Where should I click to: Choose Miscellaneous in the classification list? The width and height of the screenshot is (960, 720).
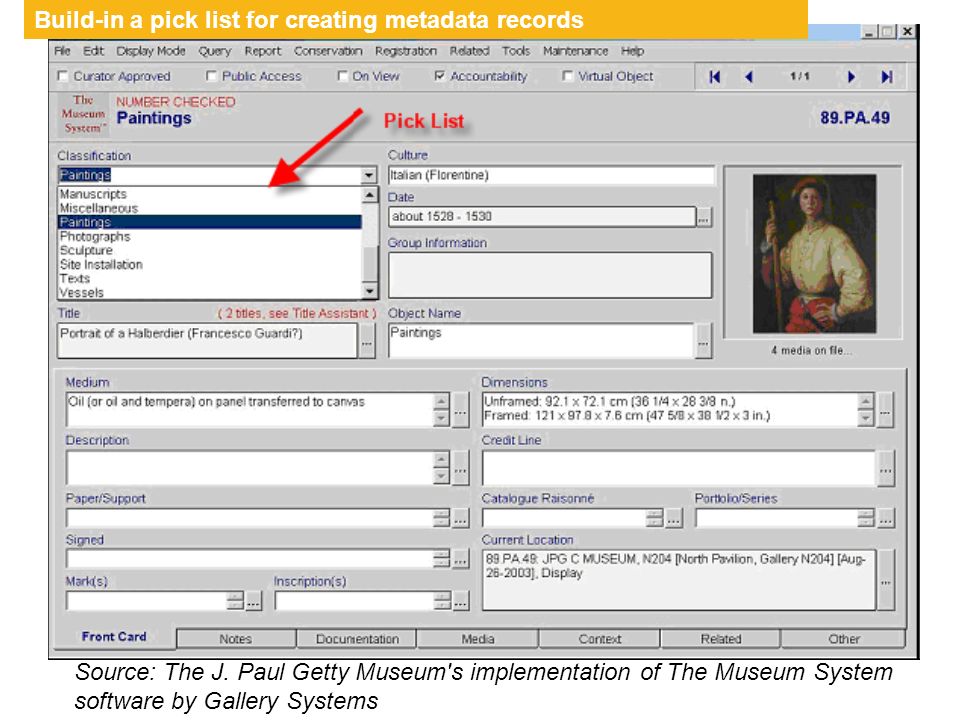pos(210,208)
